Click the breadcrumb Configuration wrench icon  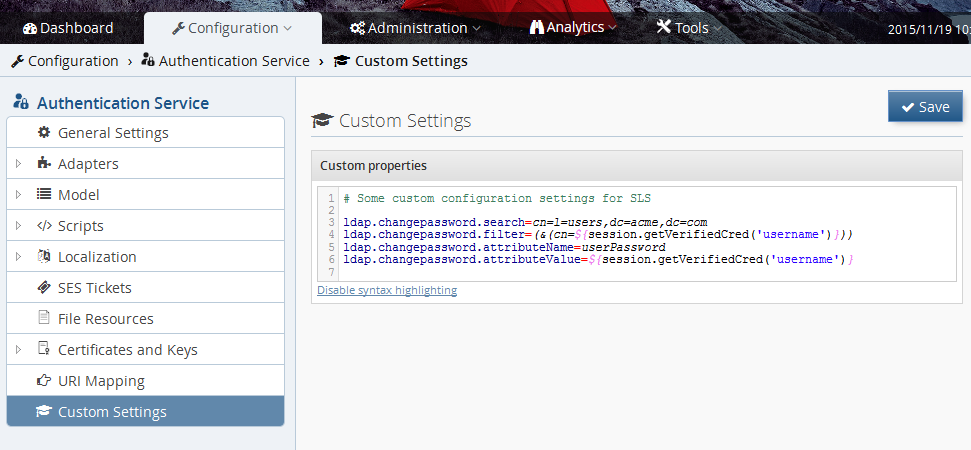point(17,61)
